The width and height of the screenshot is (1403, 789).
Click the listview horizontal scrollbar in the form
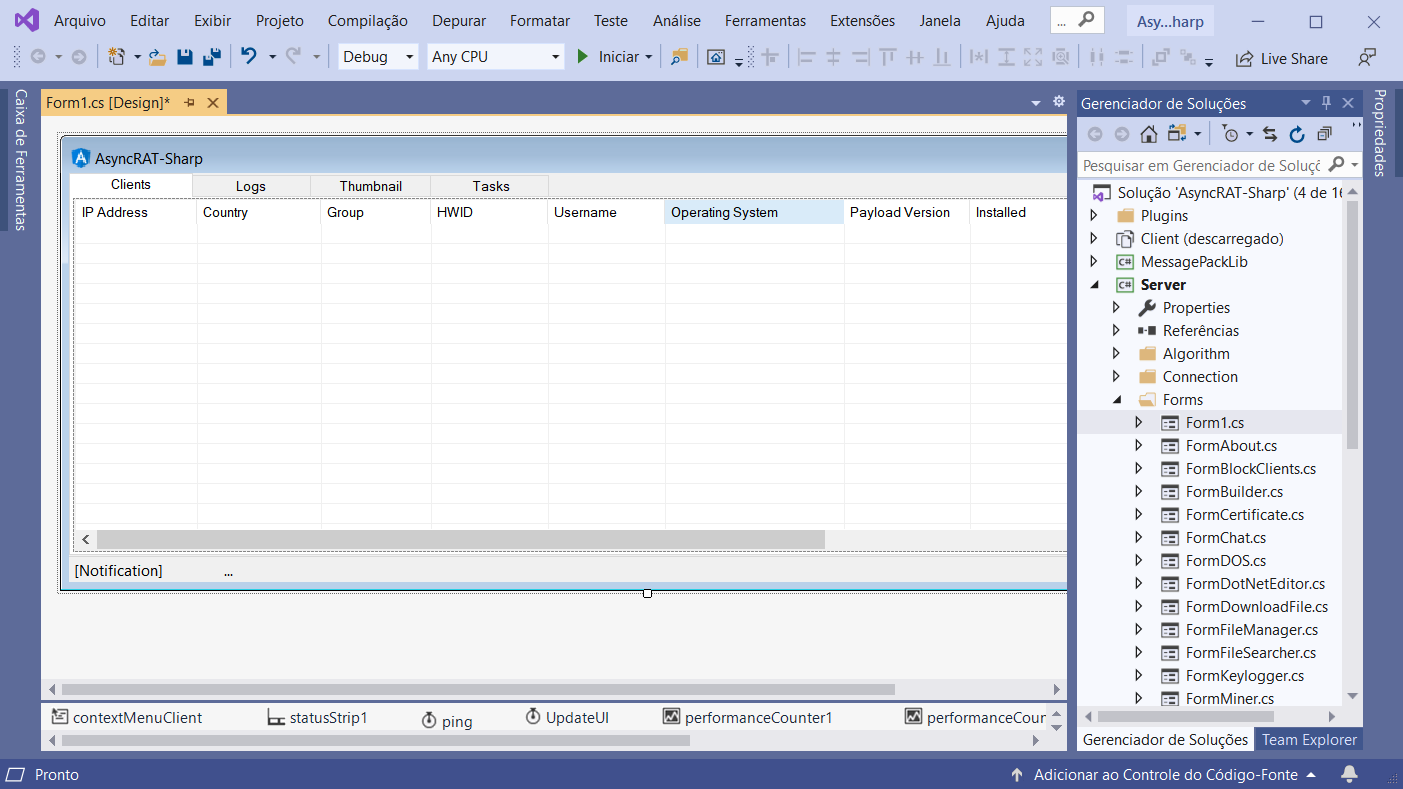coord(461,539)
